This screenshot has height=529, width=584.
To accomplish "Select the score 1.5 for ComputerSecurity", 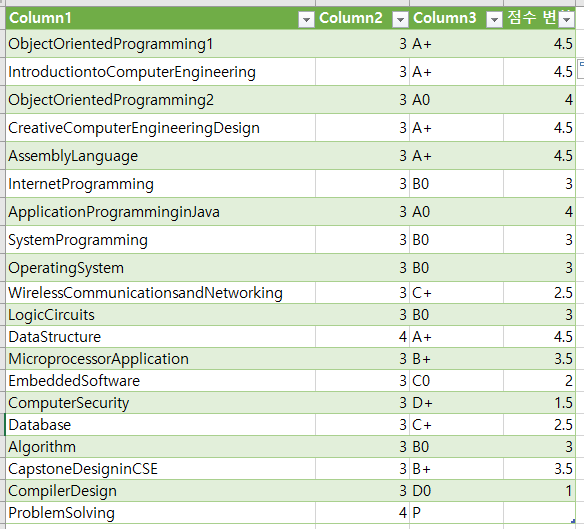I will [x=539, y=403].
